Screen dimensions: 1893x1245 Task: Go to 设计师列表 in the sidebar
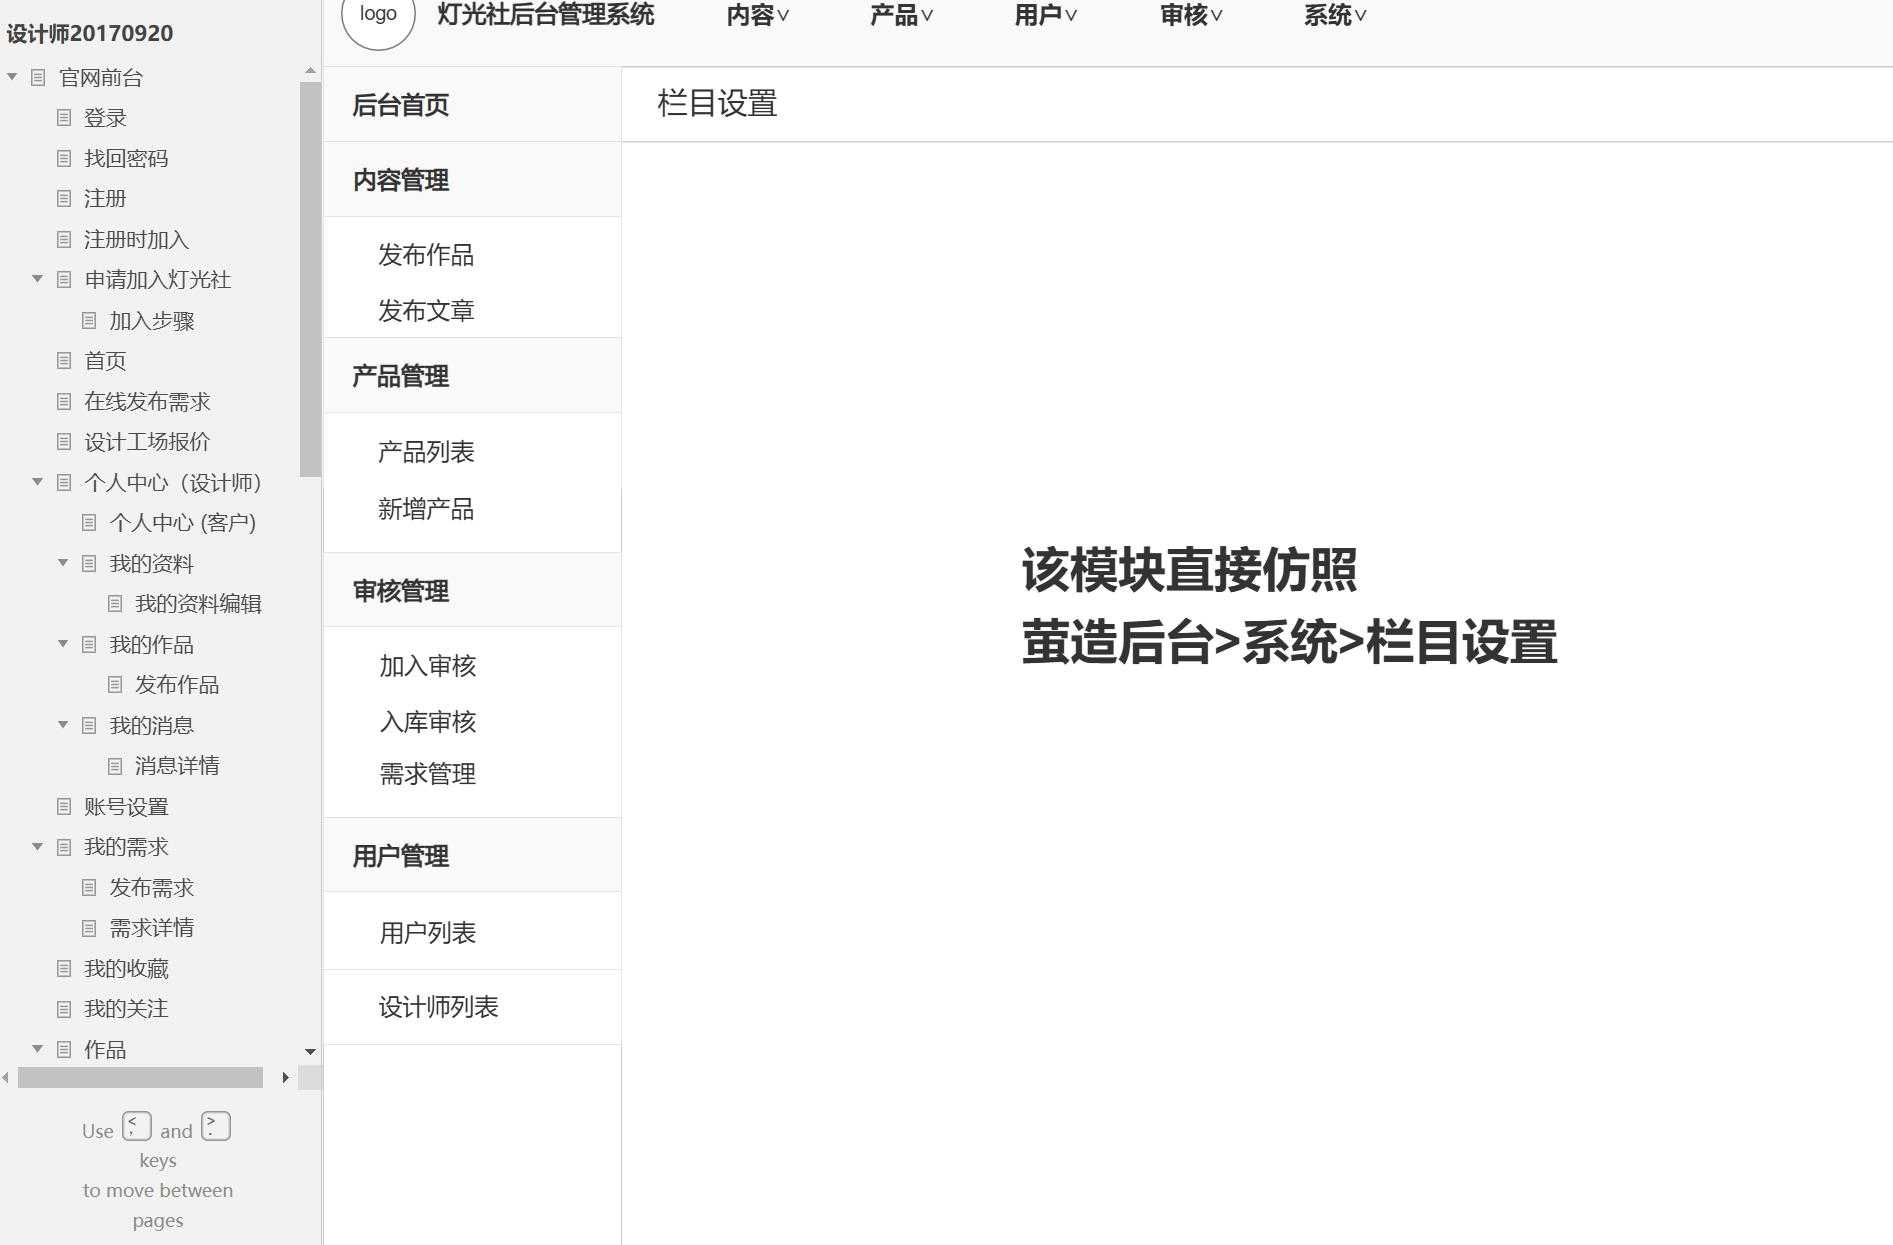pyautogui.click(x=438, y=1007)
